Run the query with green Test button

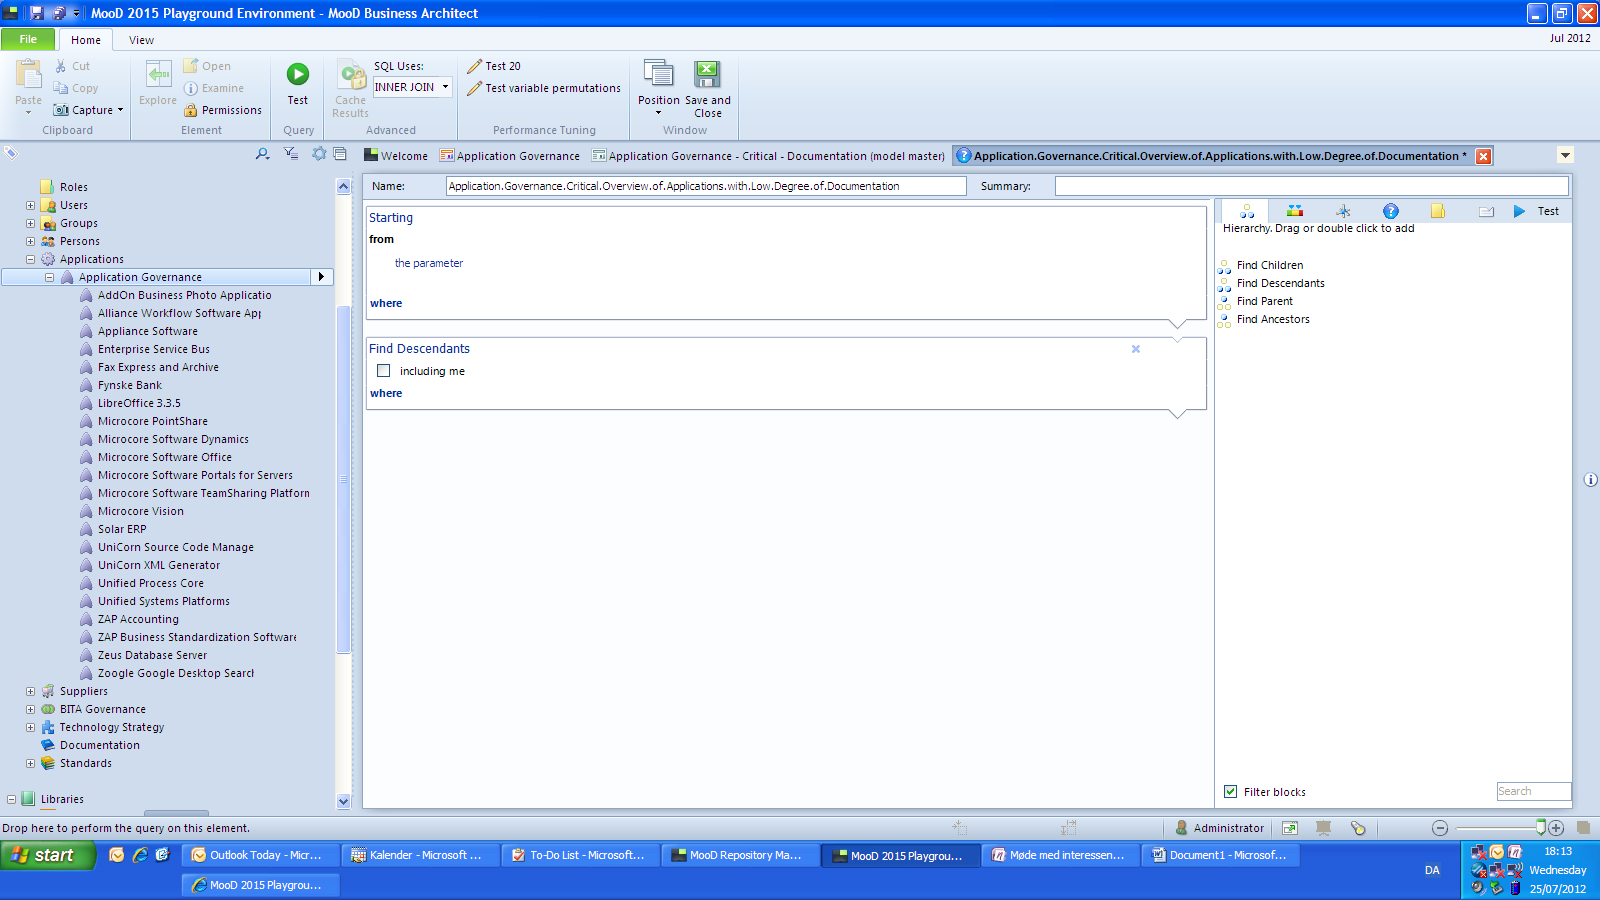click(298, 75)
